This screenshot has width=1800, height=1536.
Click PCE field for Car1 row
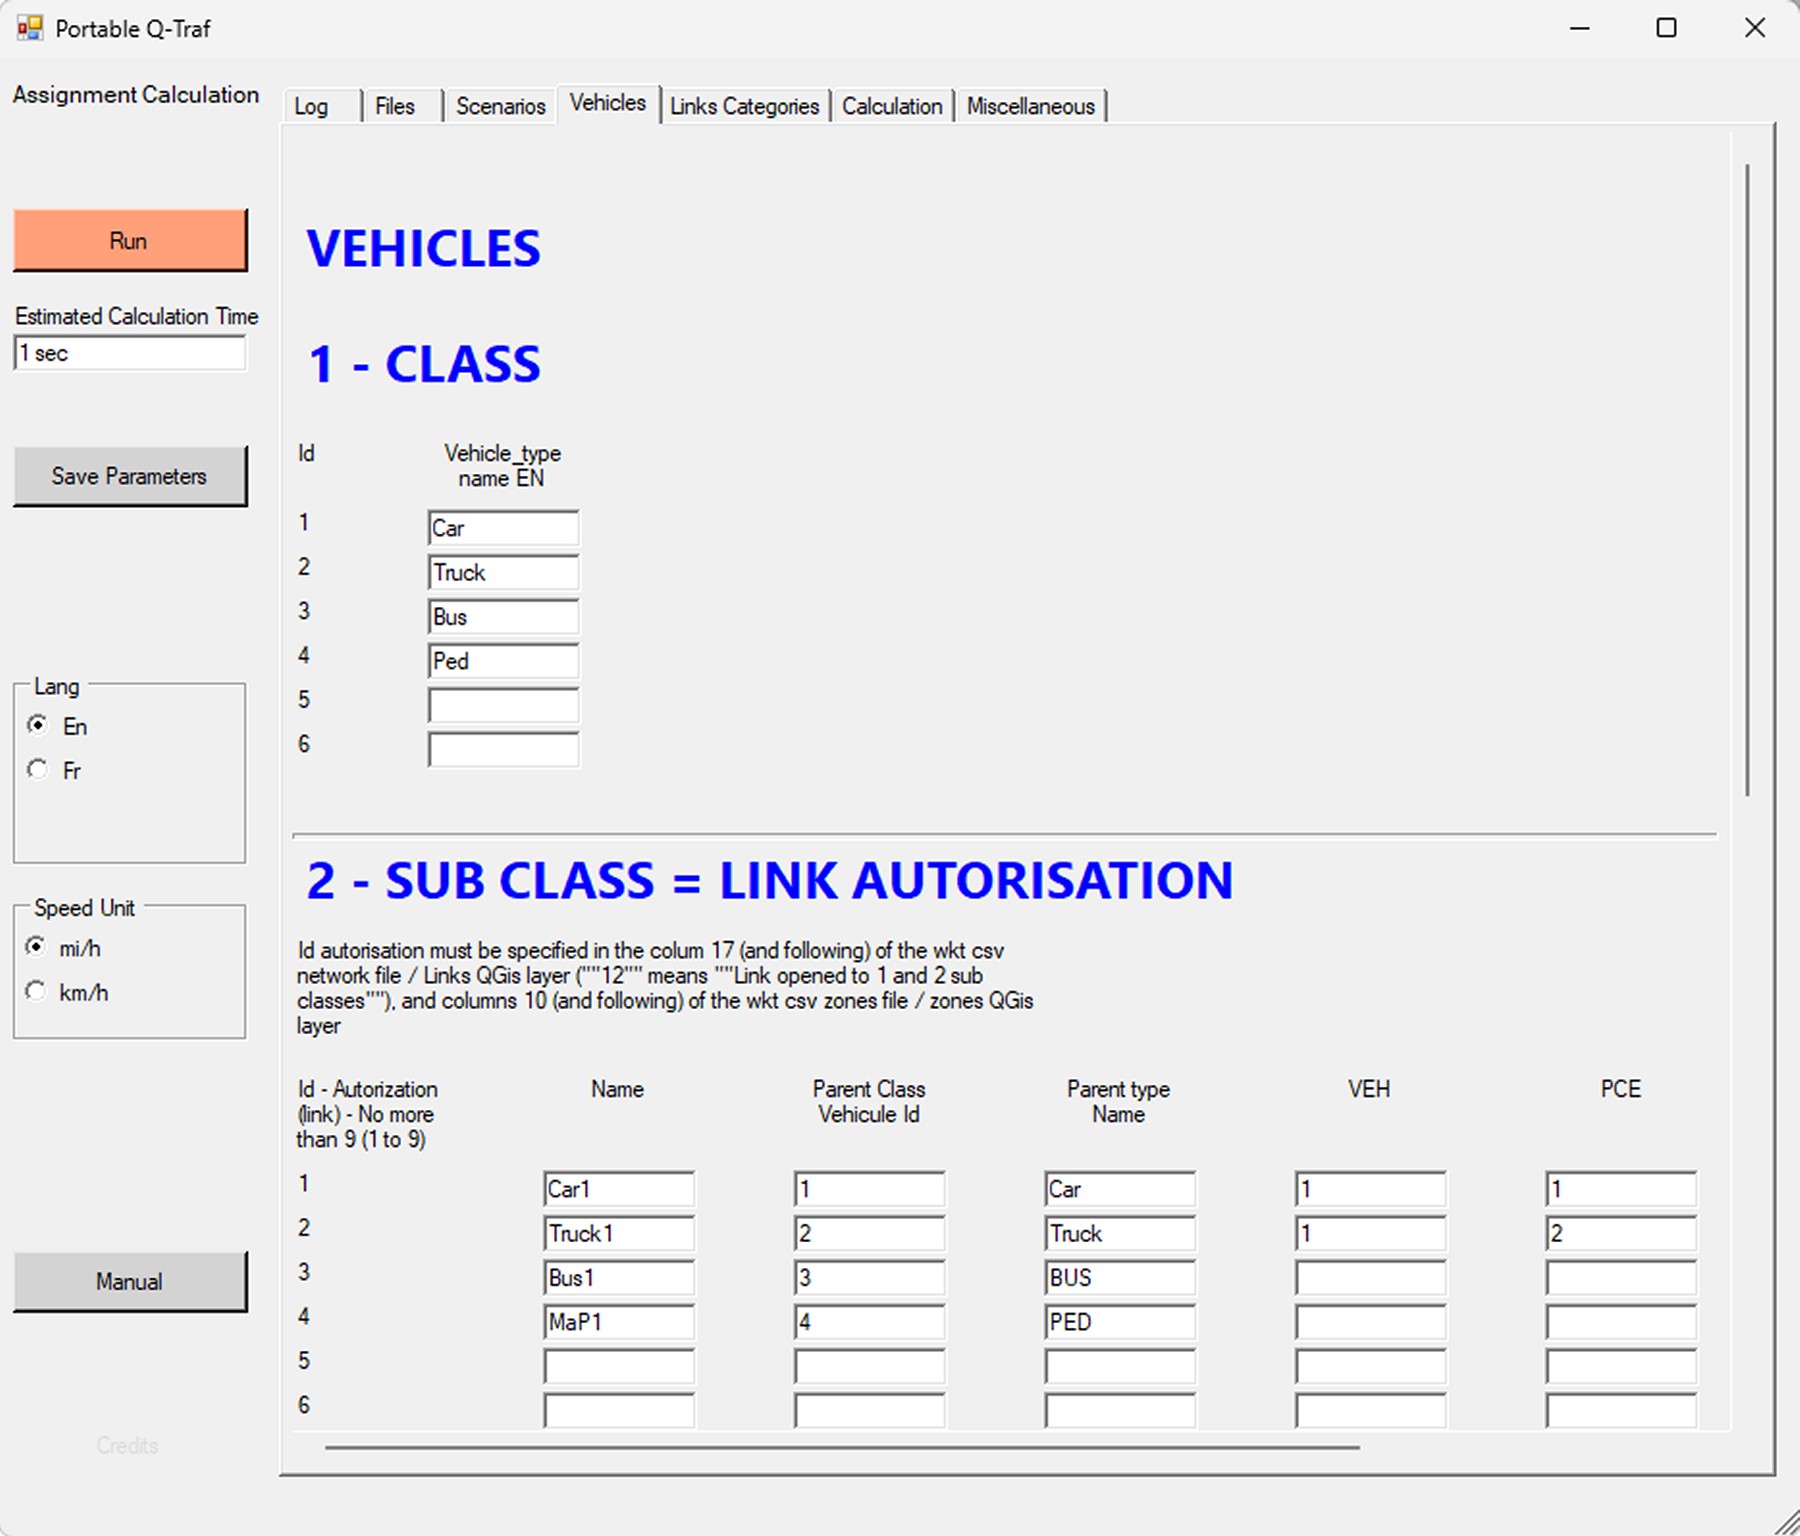click(x=1621, y=1189)
